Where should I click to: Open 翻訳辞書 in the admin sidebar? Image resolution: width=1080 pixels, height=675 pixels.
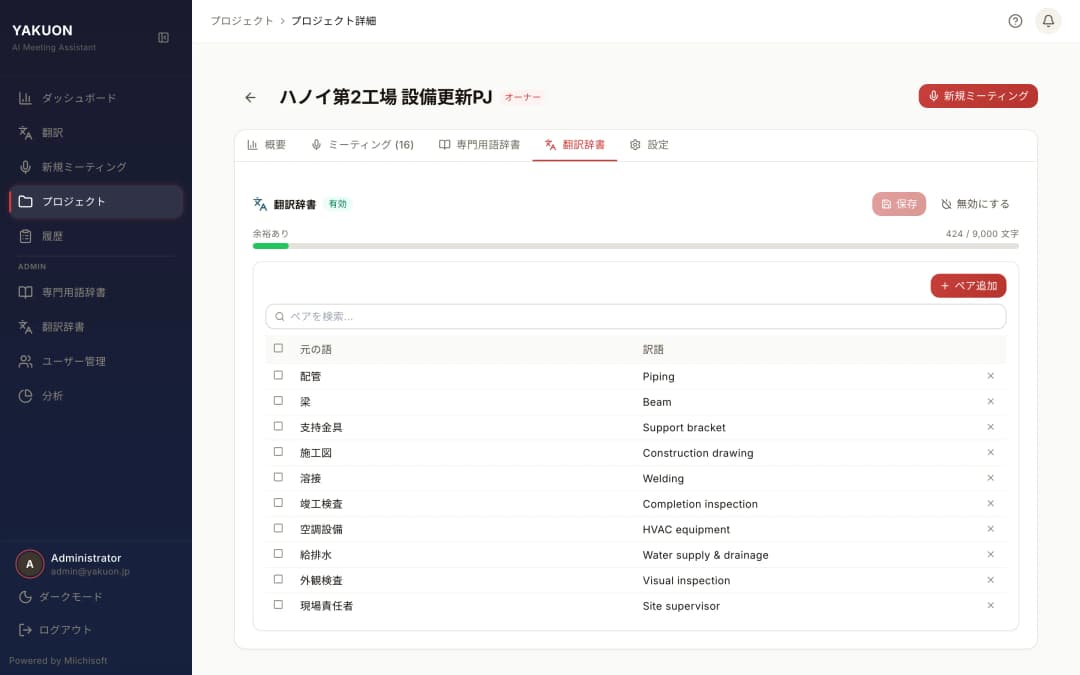point(96,326)
